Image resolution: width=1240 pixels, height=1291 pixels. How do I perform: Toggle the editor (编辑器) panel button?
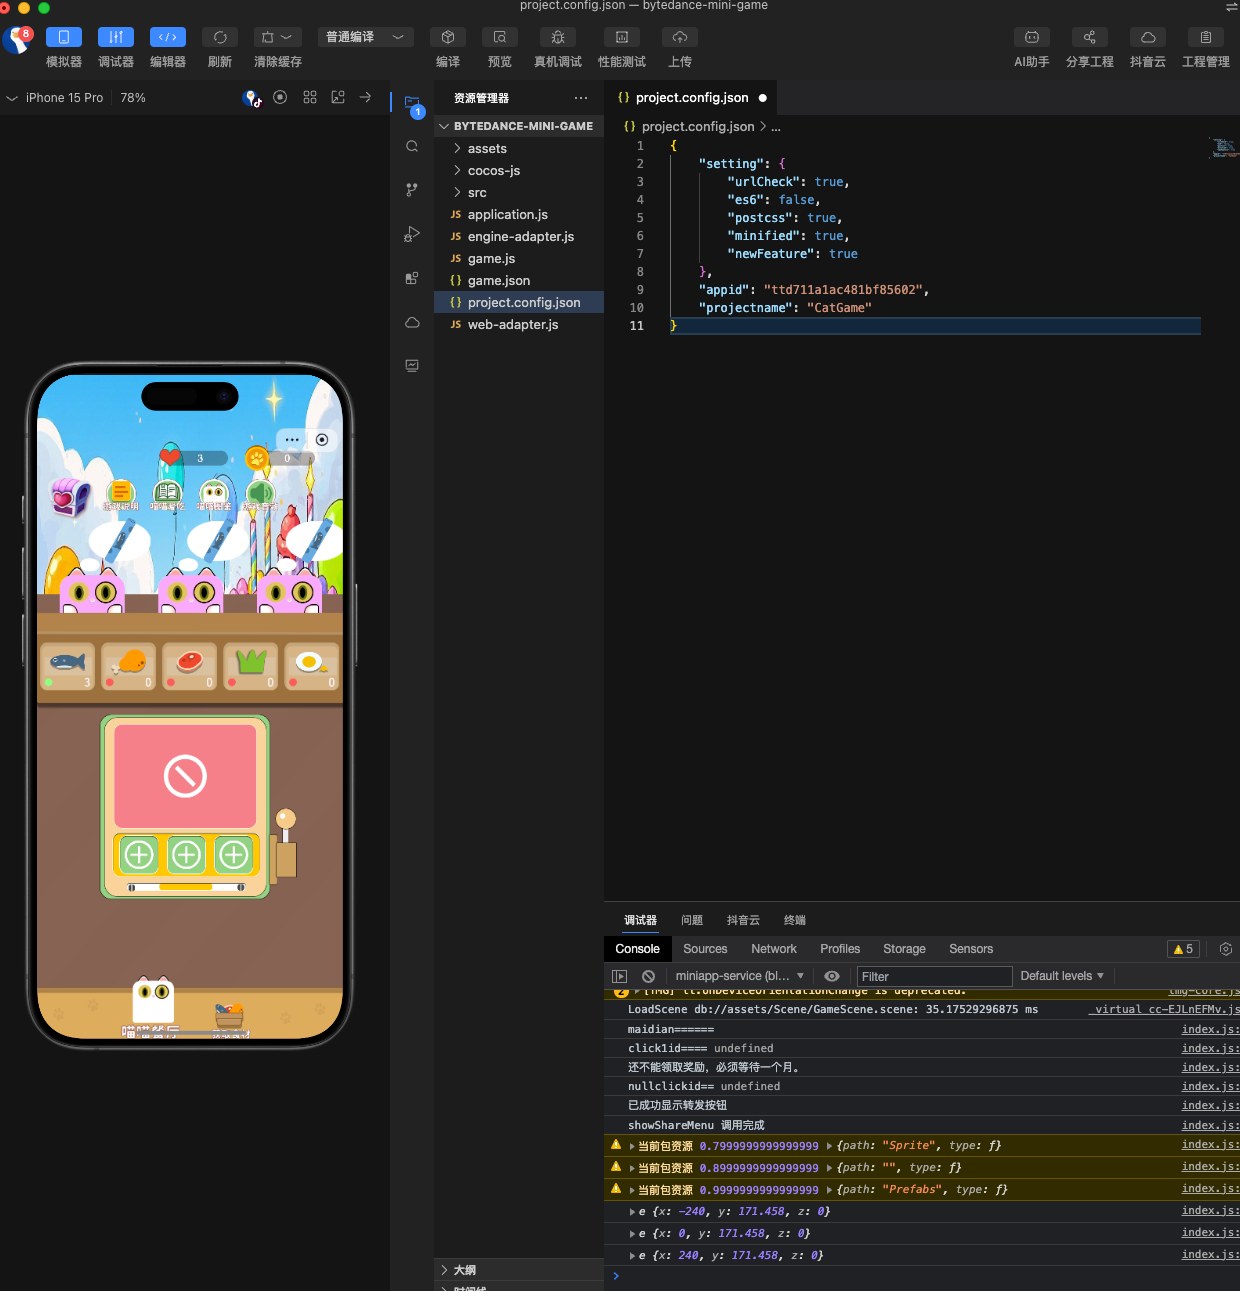168,37
